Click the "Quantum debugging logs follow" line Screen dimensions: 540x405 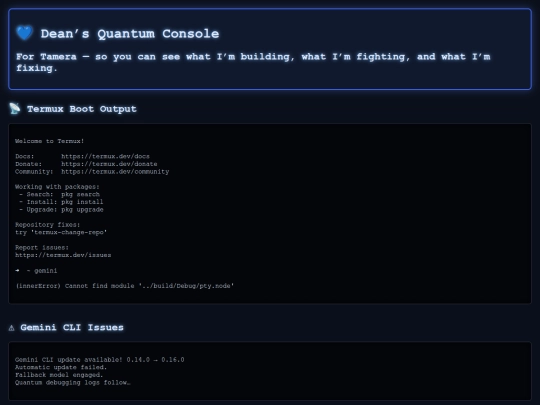[73, 383]
